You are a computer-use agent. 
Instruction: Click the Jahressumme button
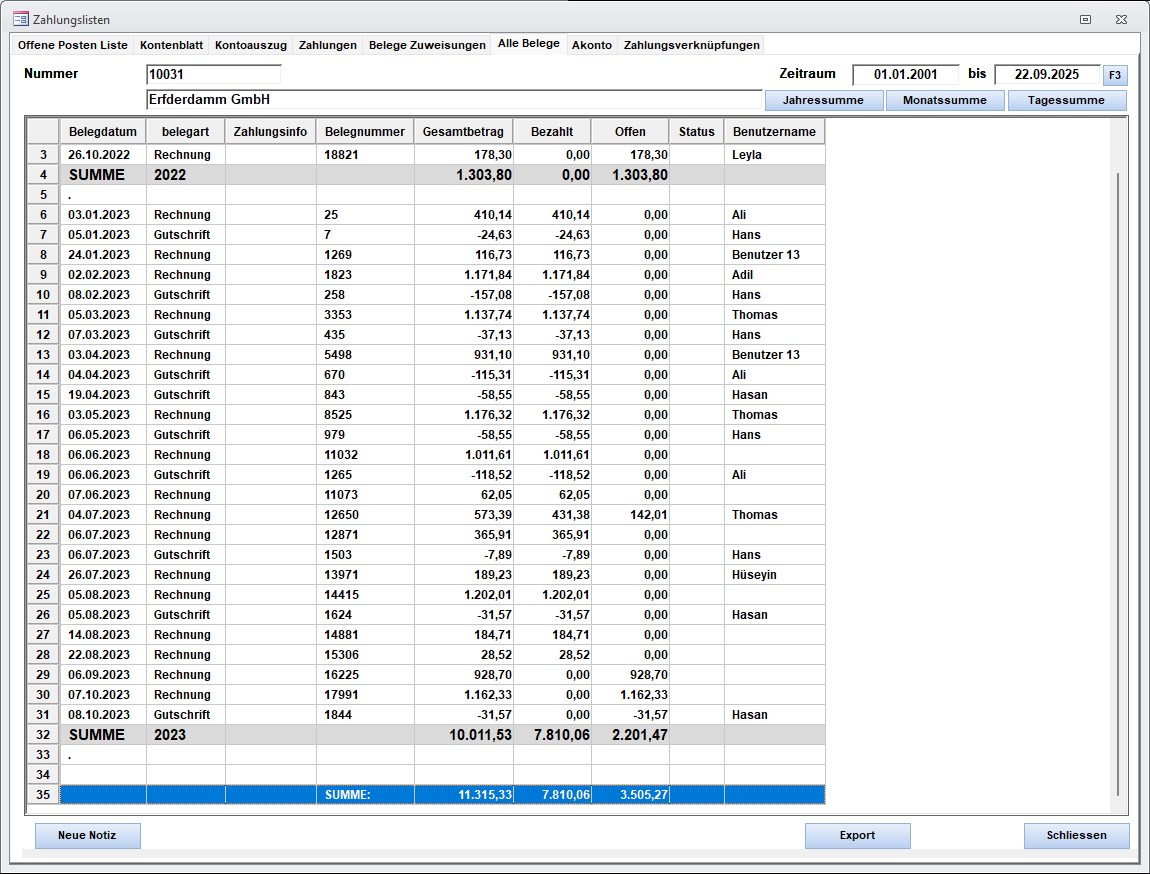click(824, 100)
